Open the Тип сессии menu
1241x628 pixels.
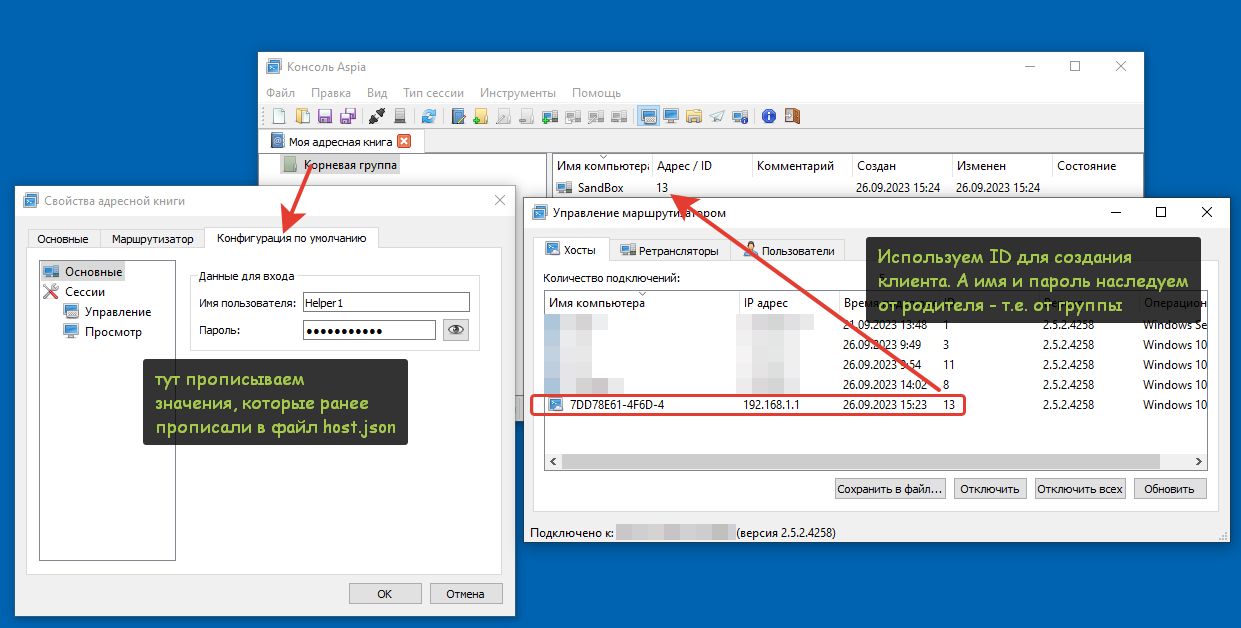pos(433,93)
